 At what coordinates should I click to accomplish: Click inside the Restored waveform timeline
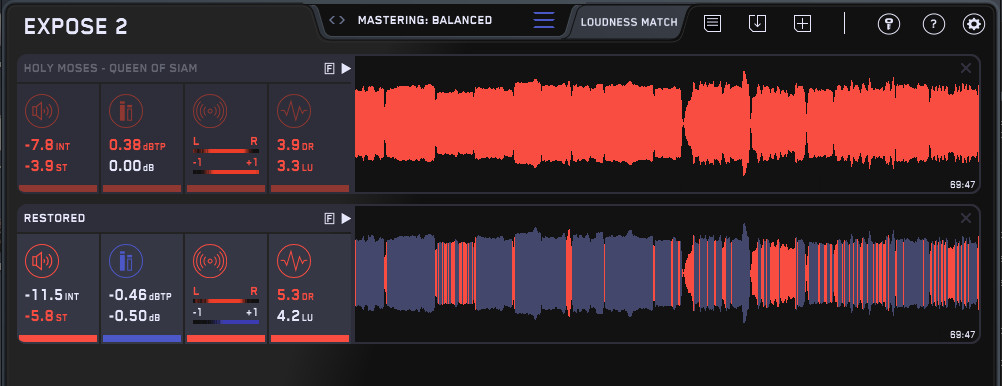pos(667,274)
